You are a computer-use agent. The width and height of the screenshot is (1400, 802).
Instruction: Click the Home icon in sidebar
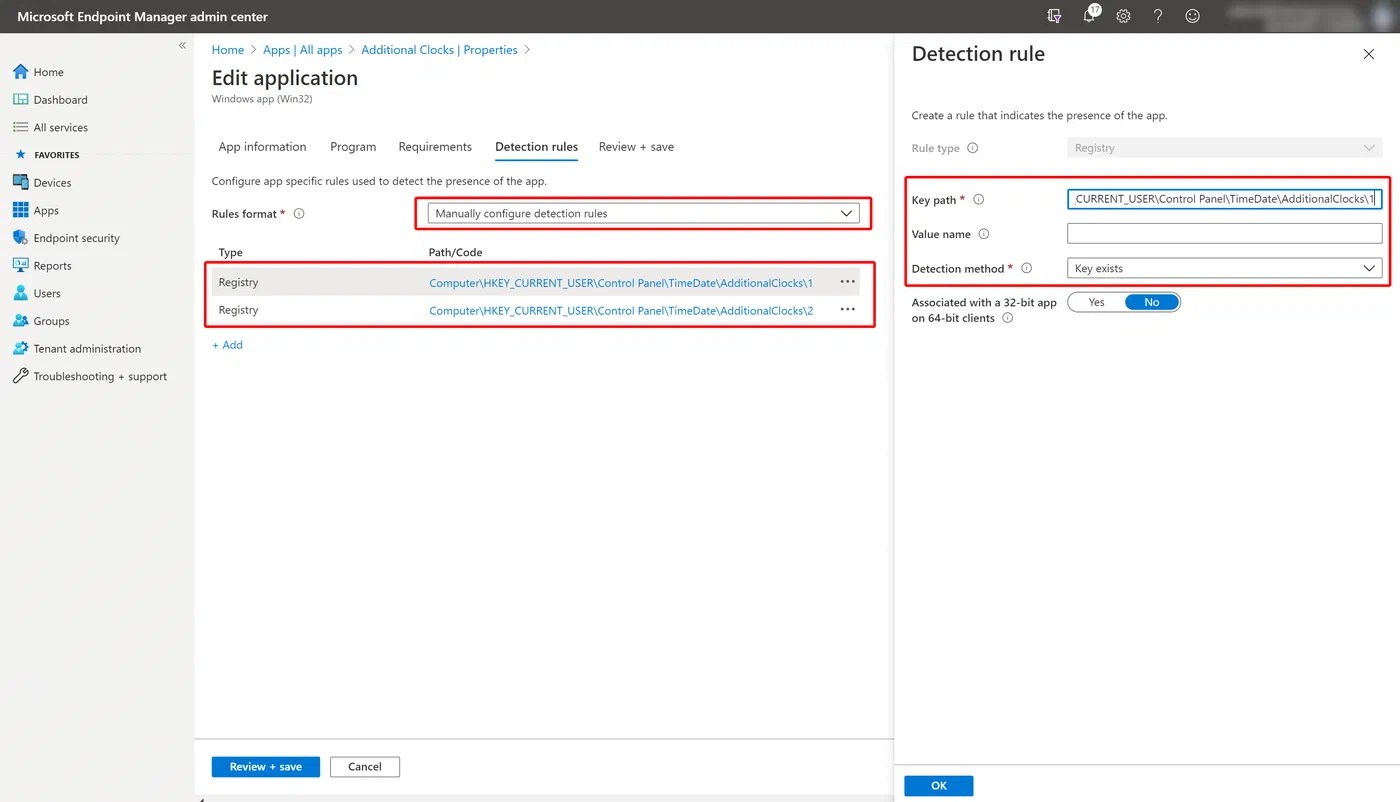20,72
